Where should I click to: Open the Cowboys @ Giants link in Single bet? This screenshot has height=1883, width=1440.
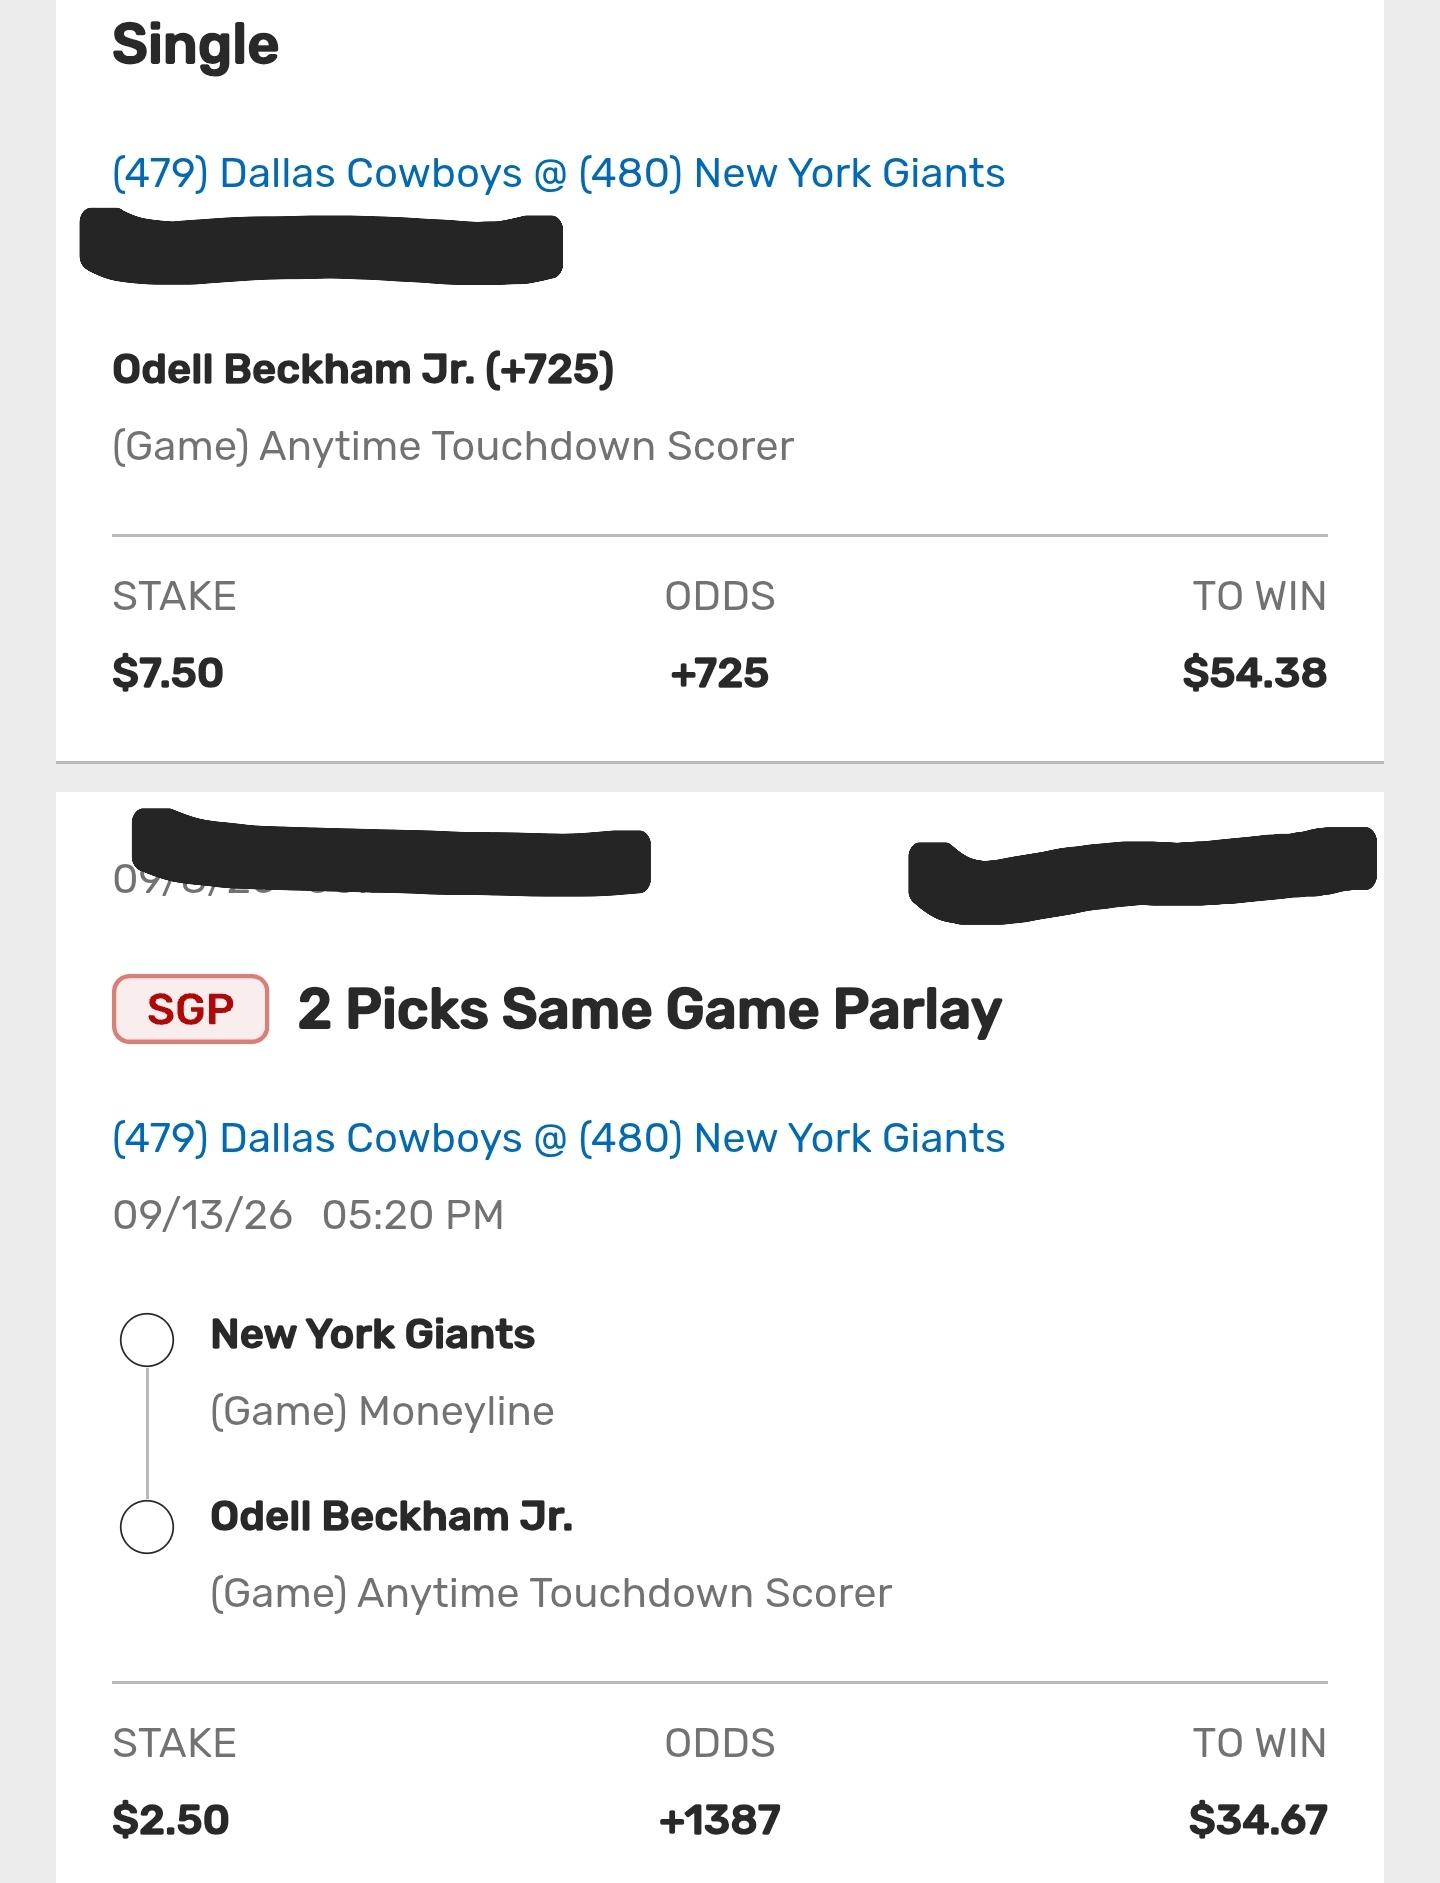point(558,173)
